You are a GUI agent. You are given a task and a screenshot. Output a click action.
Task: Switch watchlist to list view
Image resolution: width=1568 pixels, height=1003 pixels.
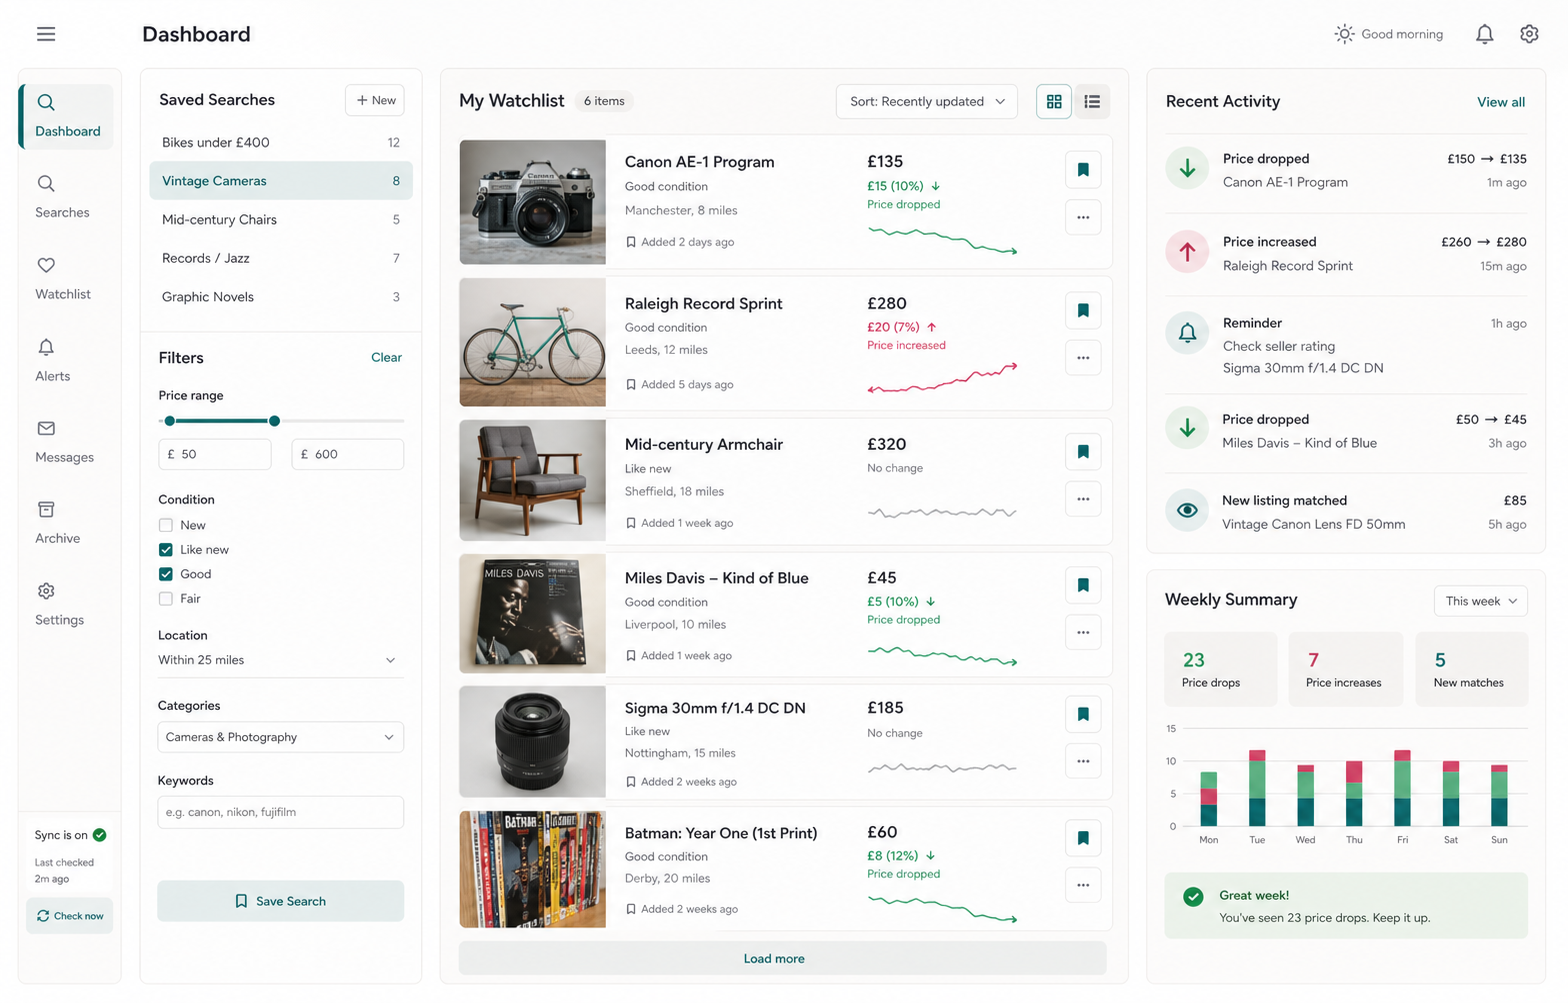click(1092, 101)
